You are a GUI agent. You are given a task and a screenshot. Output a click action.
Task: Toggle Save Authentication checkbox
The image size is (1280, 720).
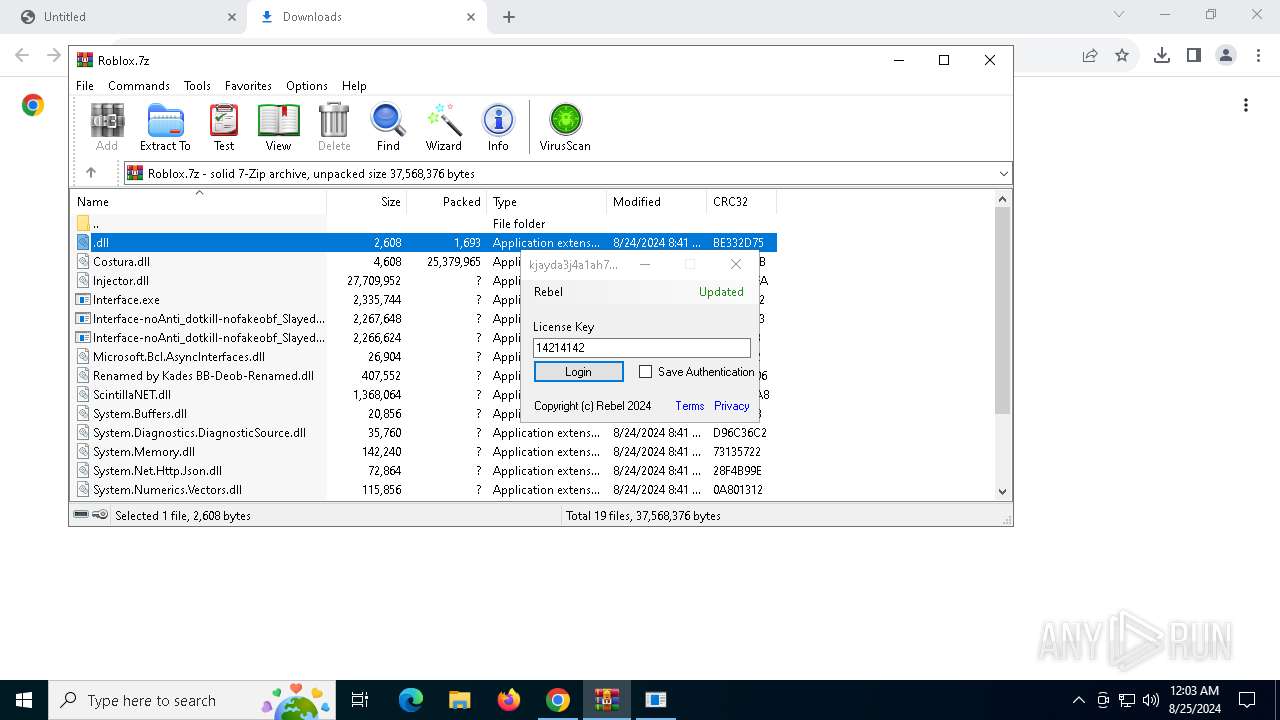645,372
